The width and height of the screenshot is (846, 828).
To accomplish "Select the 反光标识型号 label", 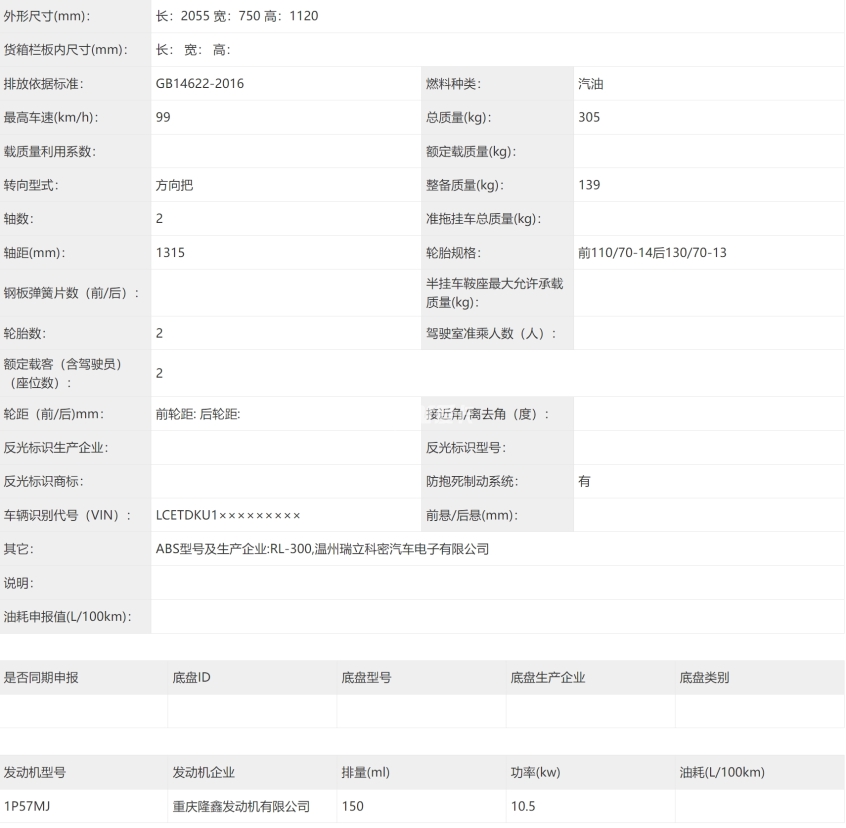I will [x=466, y=448].
